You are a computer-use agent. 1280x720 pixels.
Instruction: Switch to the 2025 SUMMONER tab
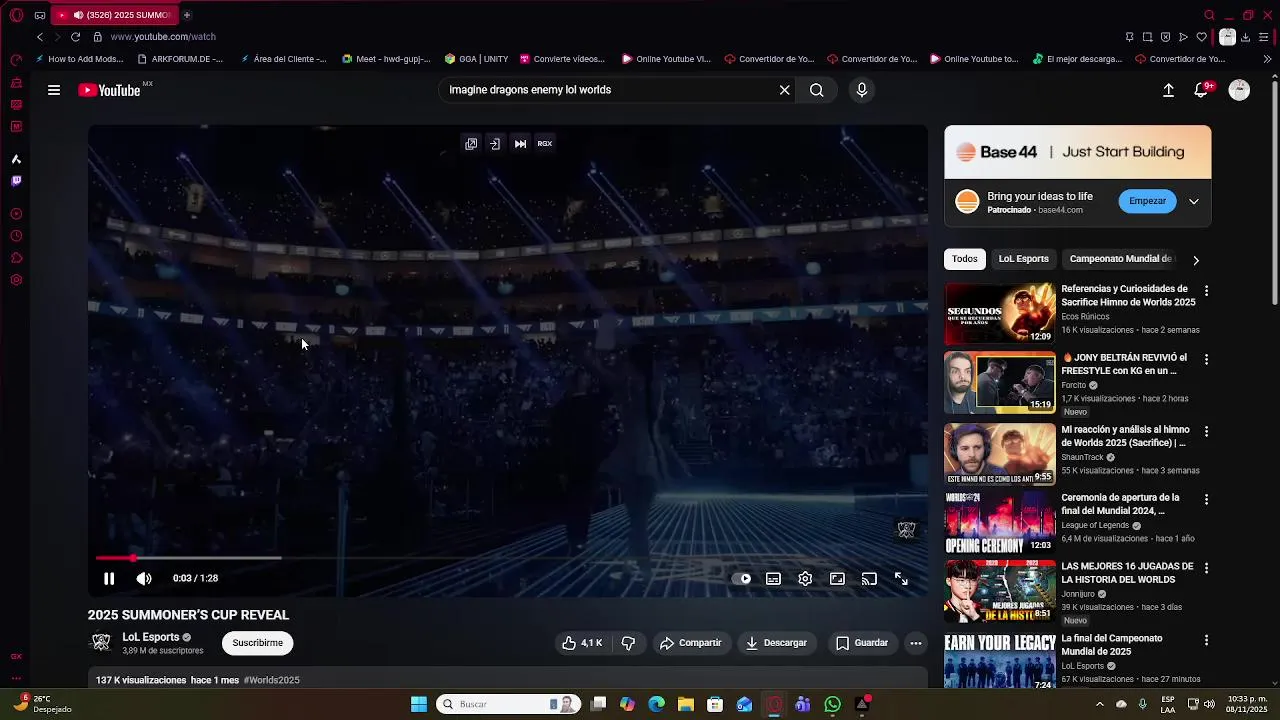(115, 15)
